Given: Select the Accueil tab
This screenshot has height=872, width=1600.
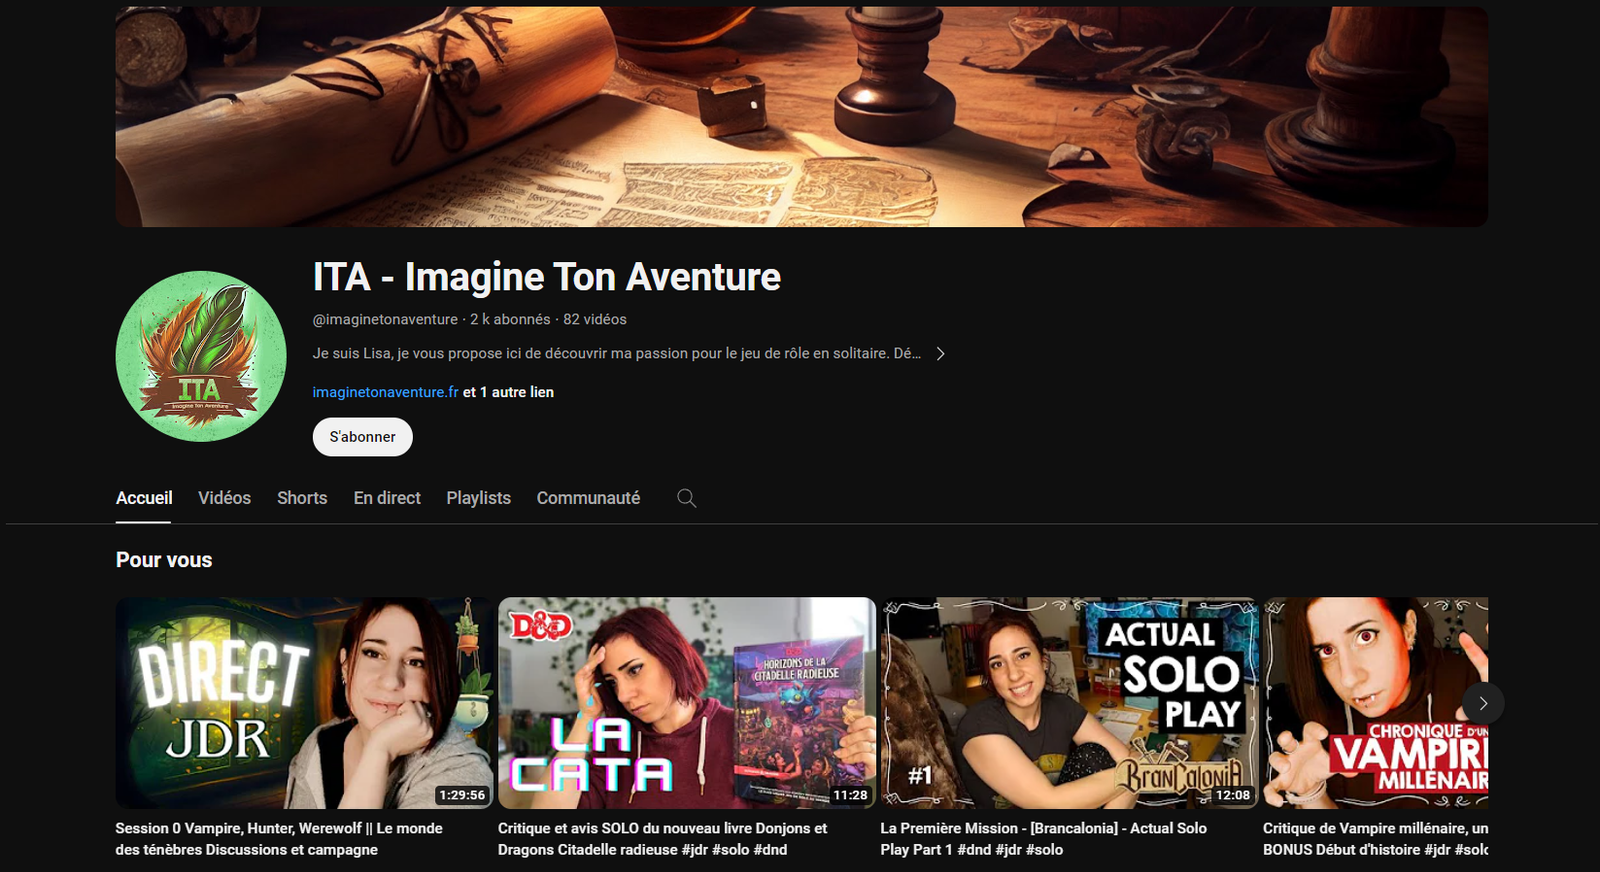Looking at the screenshot, I should click(x=144, y=498).
